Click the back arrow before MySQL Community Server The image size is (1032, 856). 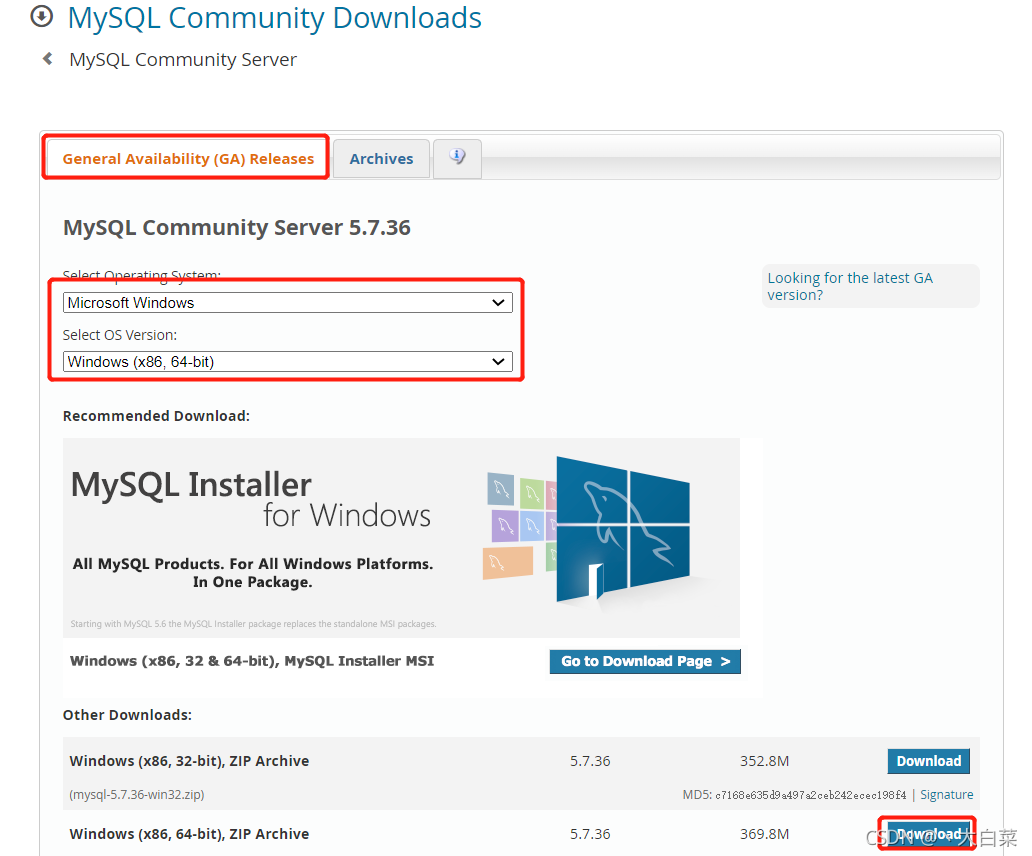click(x=47, y=59)
